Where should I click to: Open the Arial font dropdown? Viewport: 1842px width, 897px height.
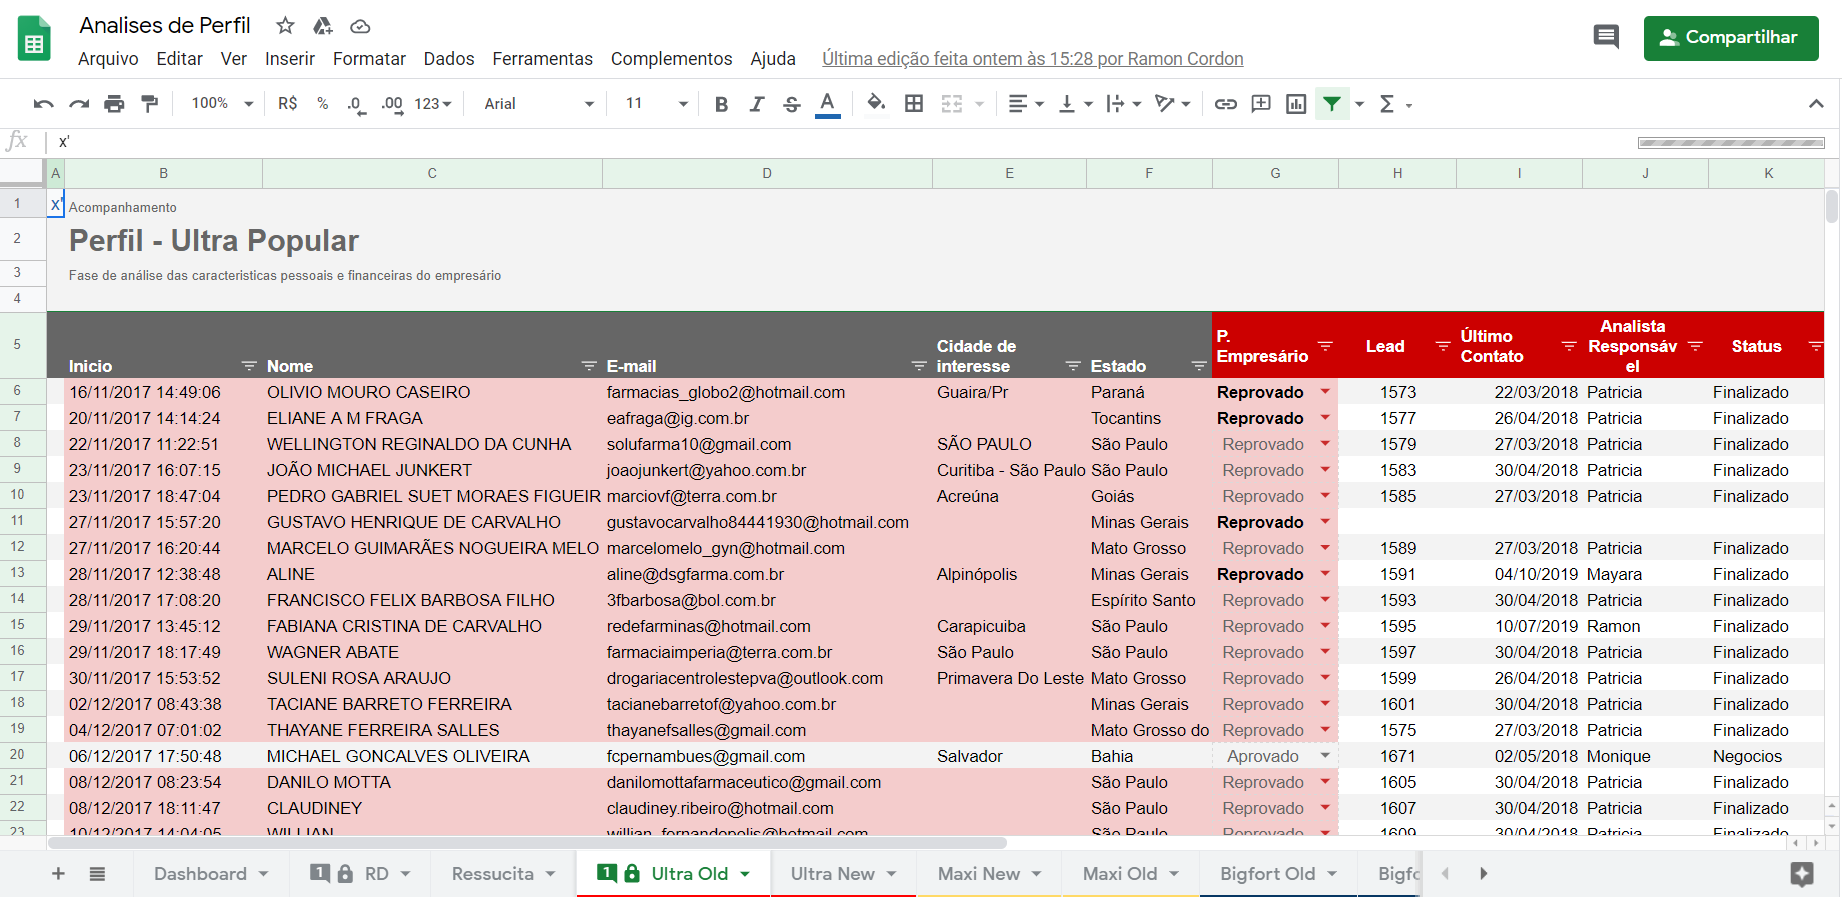coord(538,104)
